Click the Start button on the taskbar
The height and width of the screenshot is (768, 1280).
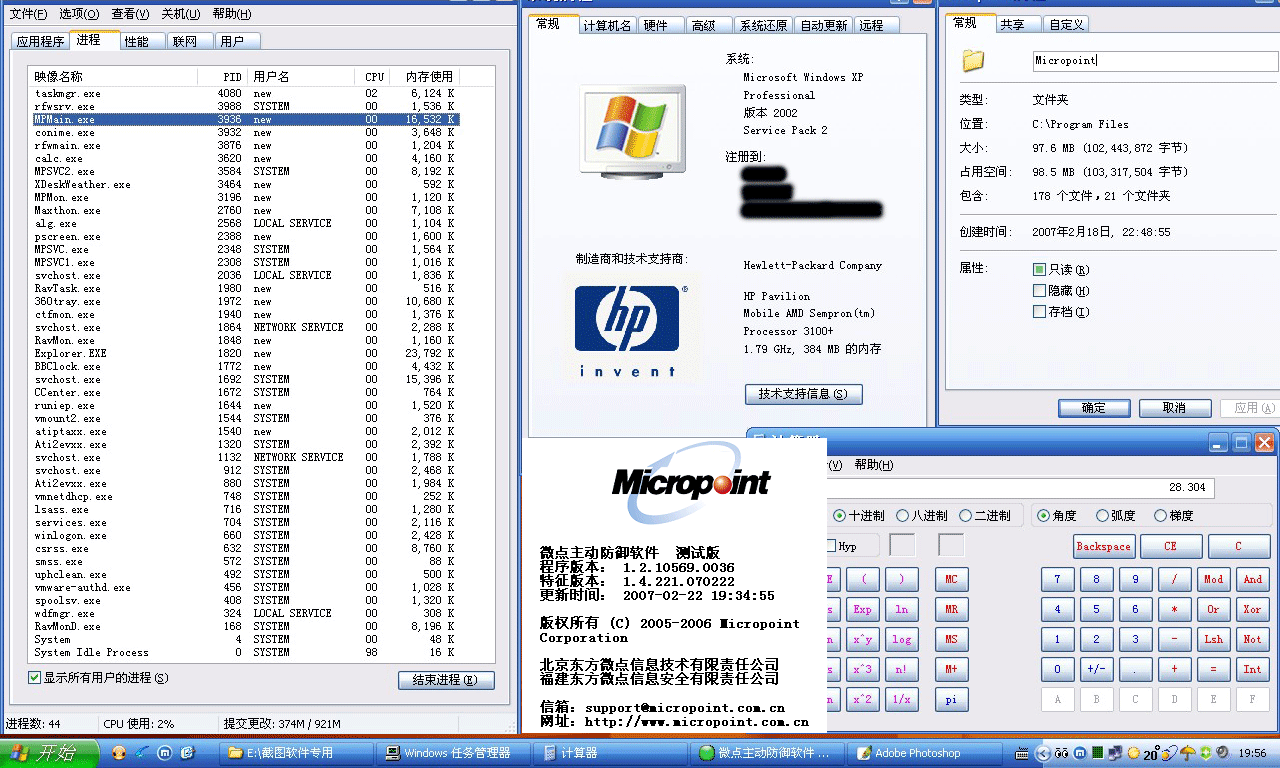point(49,753)
